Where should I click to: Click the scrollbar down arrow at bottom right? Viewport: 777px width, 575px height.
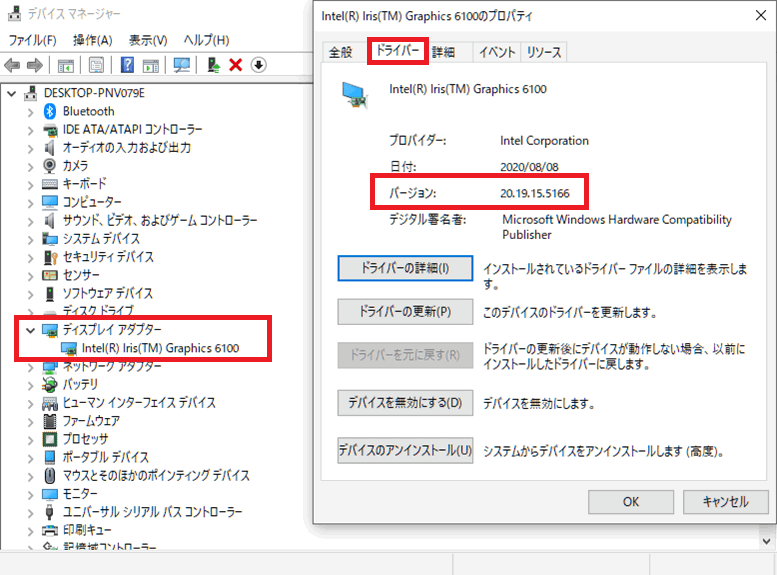(x=767, y=541)
